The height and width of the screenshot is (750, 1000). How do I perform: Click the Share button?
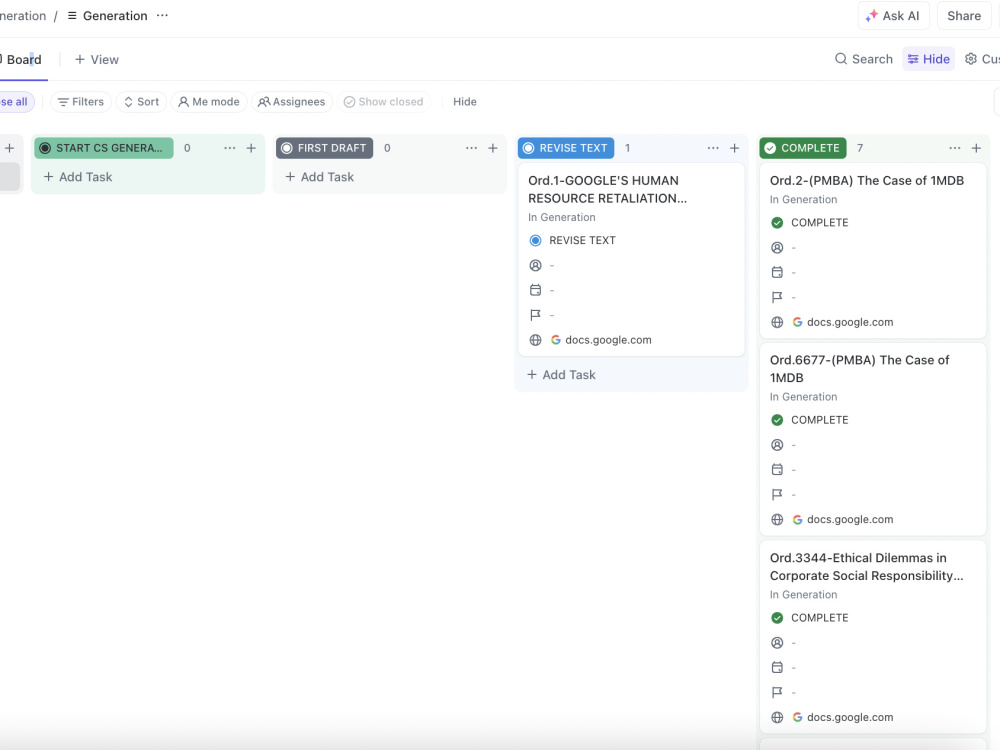964,16
